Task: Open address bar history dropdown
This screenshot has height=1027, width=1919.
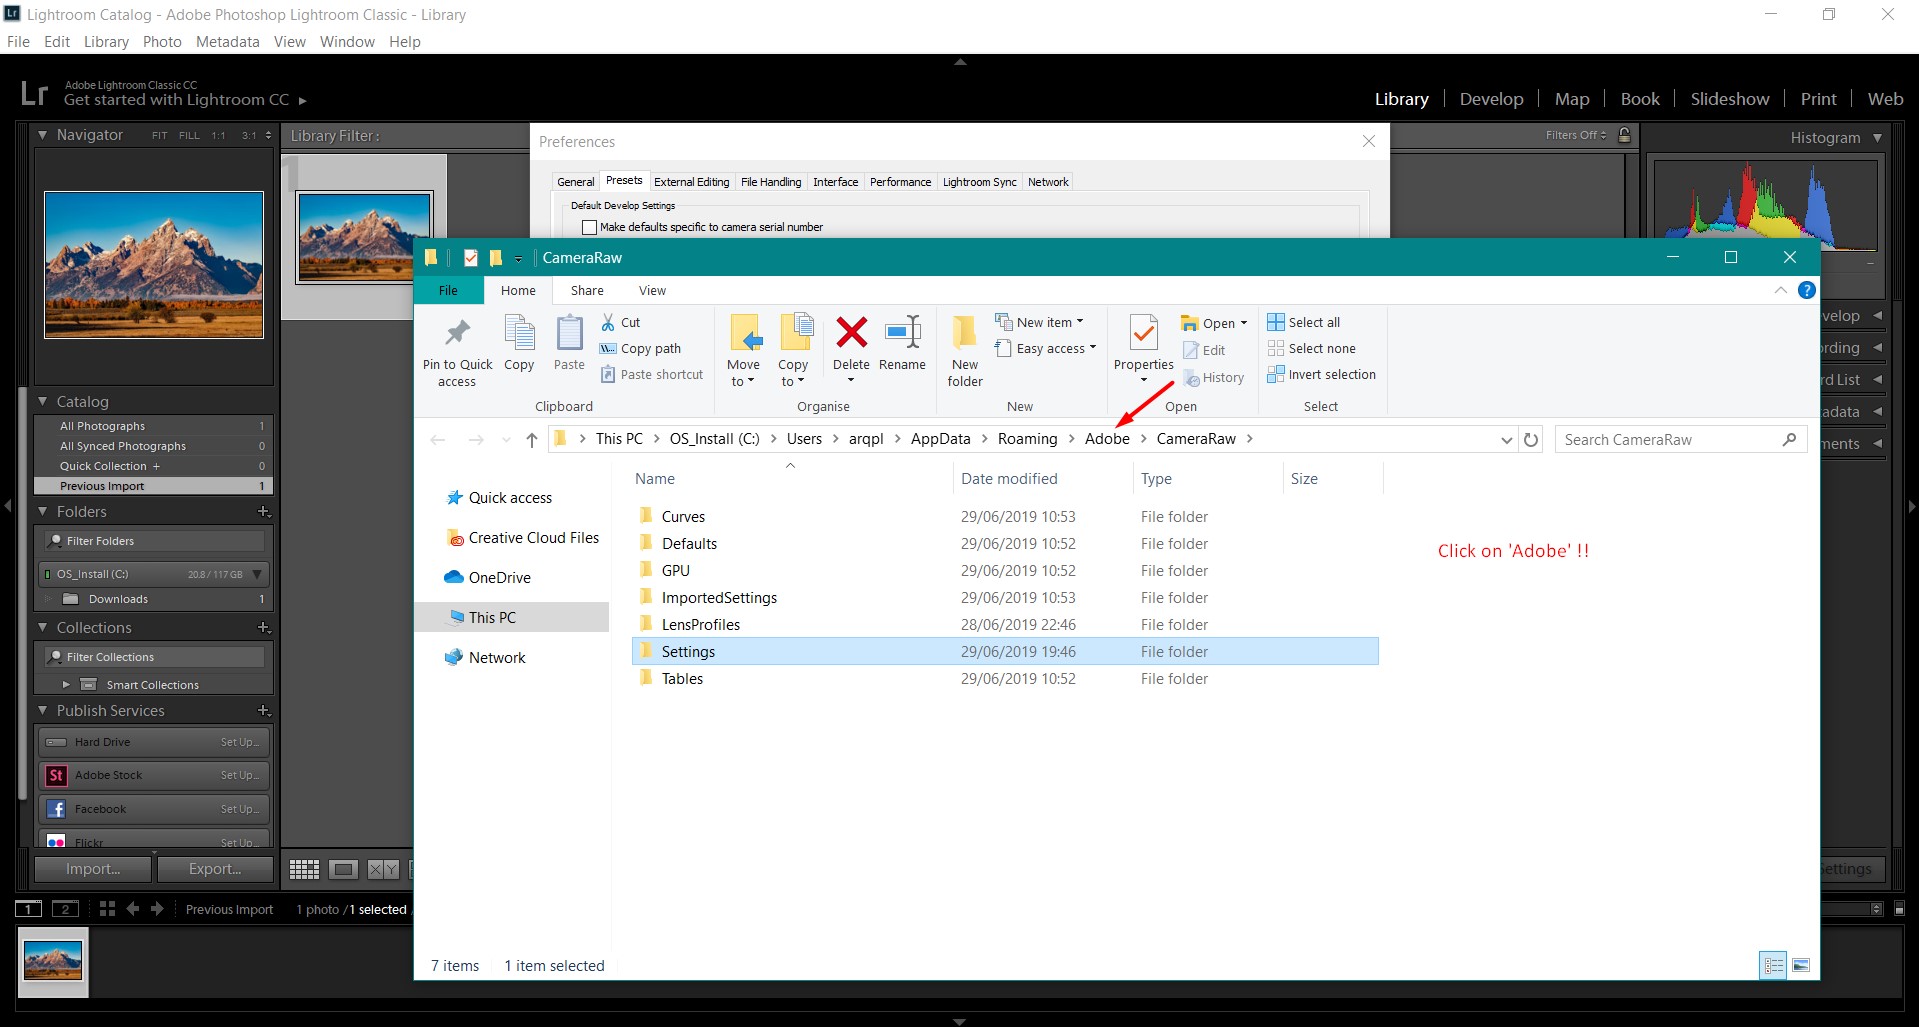Action: [x=1506, y=440]
